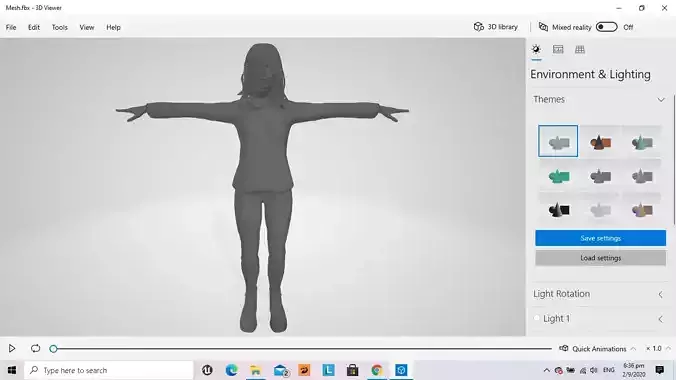This screenshot has height=380, width=676.
Task: Click the network icon in system tray
Action: (583, 370)
